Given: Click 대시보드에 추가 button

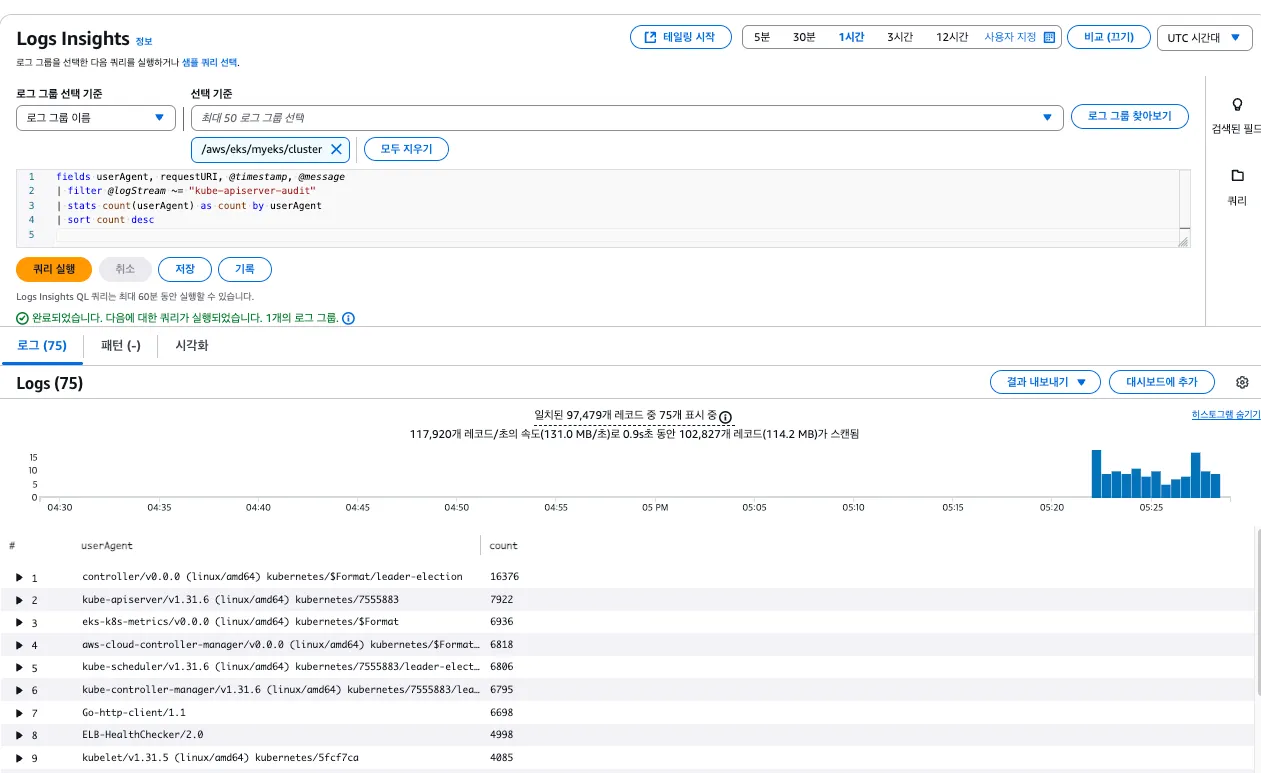Looking at the screenshot, I should tap(1161, 382).
